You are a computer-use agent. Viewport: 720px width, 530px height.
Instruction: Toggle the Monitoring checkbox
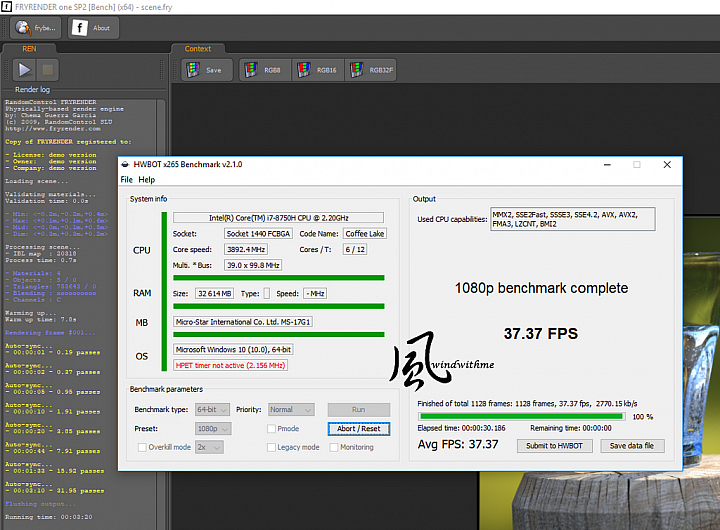(334, 447)
